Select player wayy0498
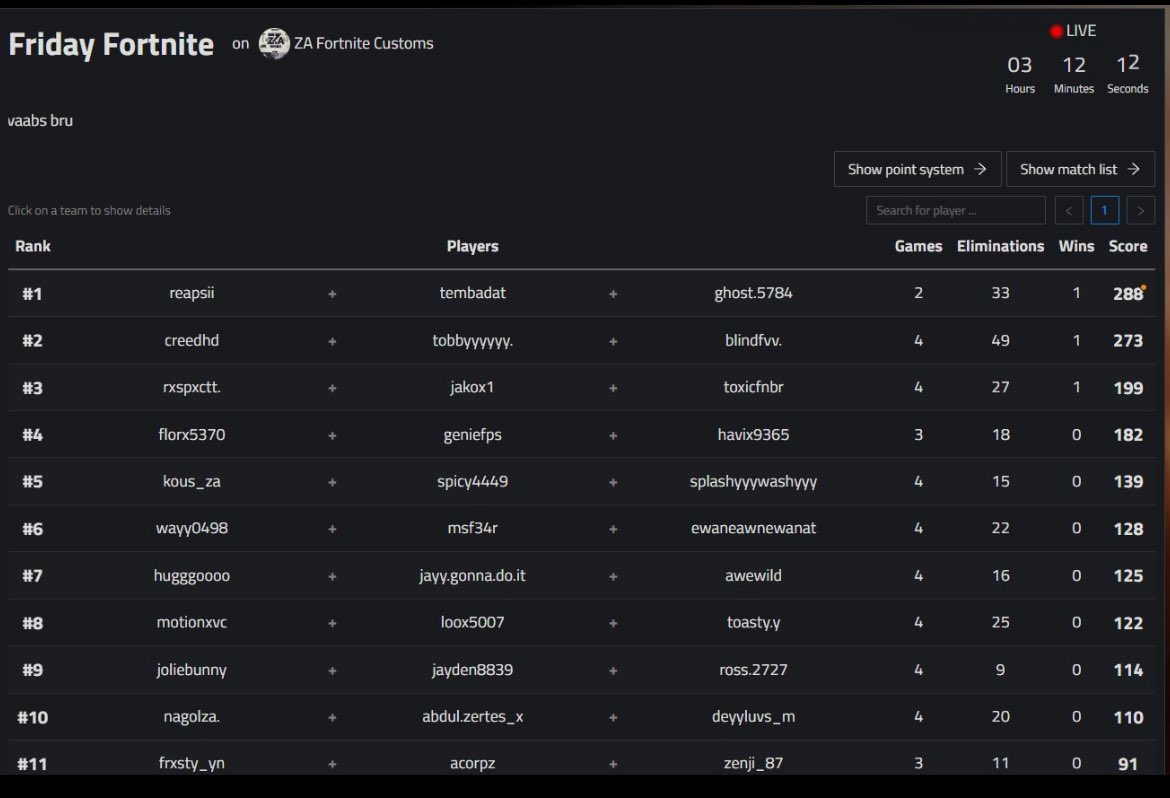Viewport: 1170px width, 798px height. point(192,529)
